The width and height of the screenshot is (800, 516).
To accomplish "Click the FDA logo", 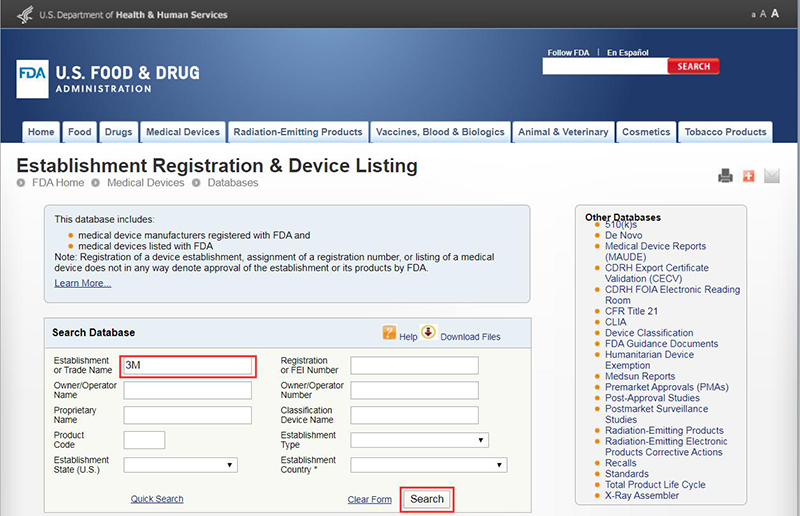I will click(33, 79).
